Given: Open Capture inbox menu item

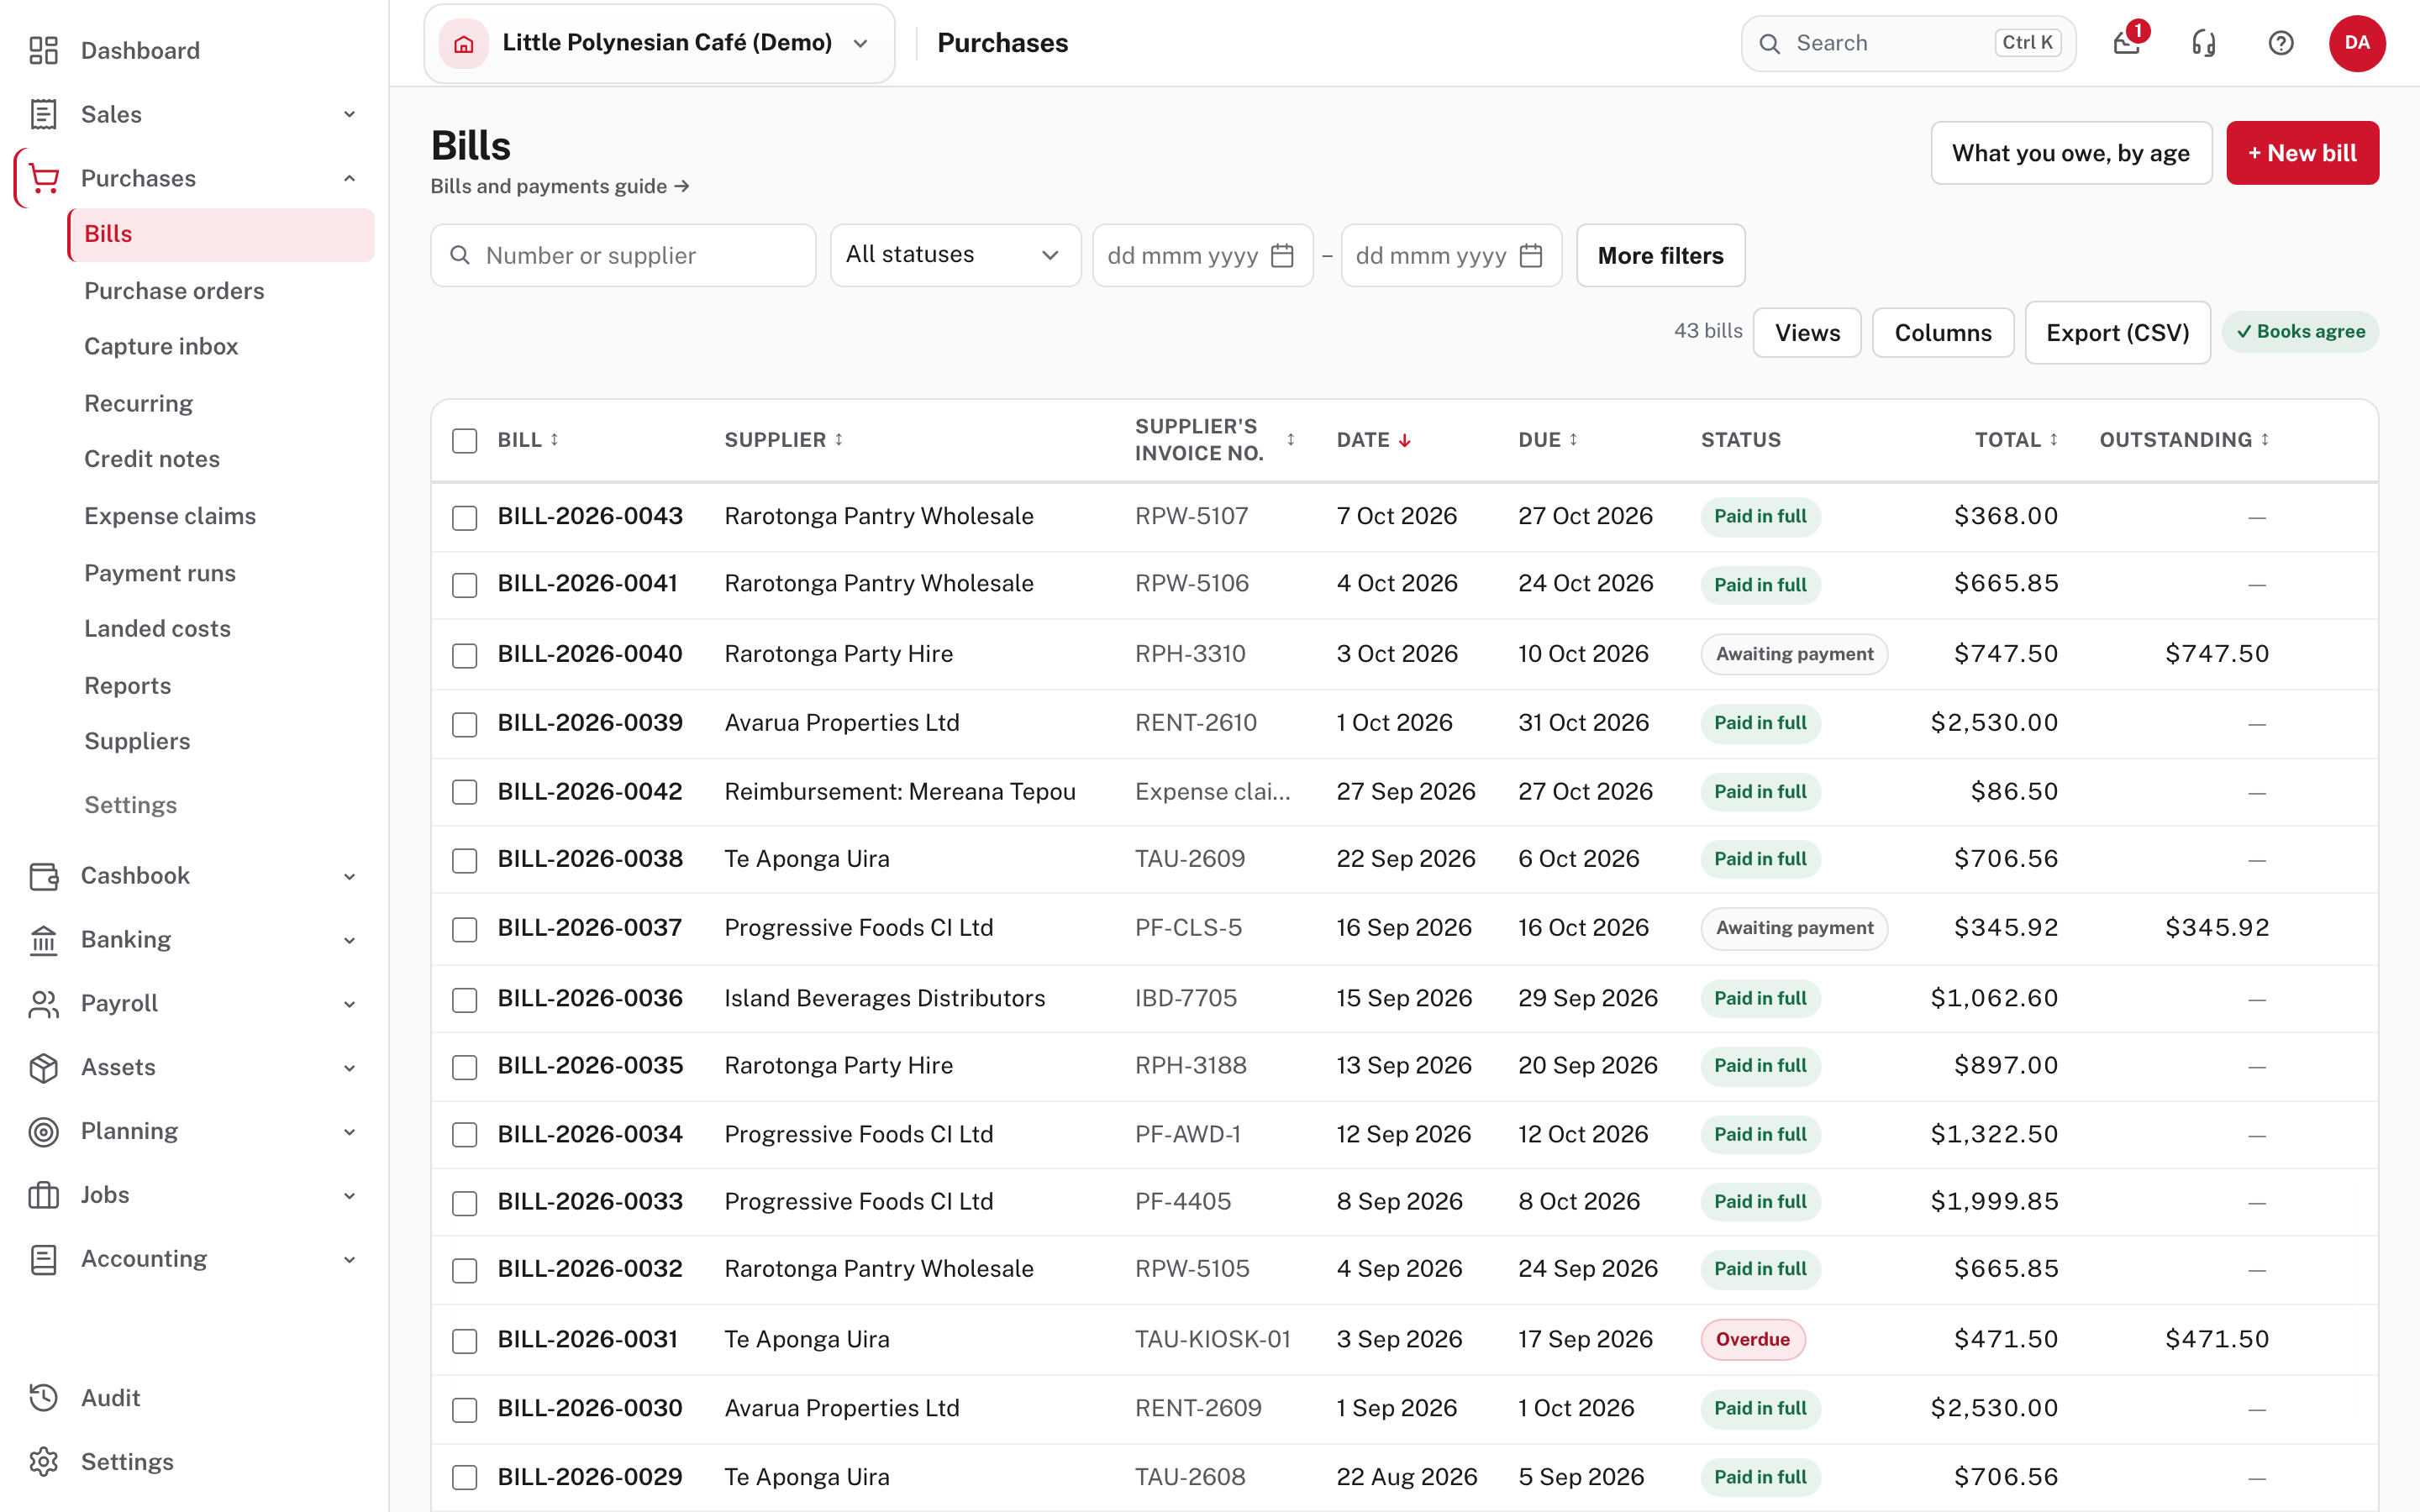Looking at the screenshot, I should tap(161, 346).
